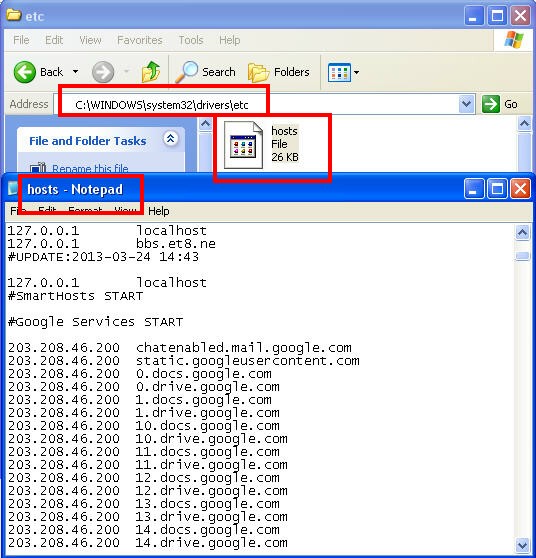
Task: Click the etc folder icon in title bar
Action: pyautogui.click(x=14, y=15)
